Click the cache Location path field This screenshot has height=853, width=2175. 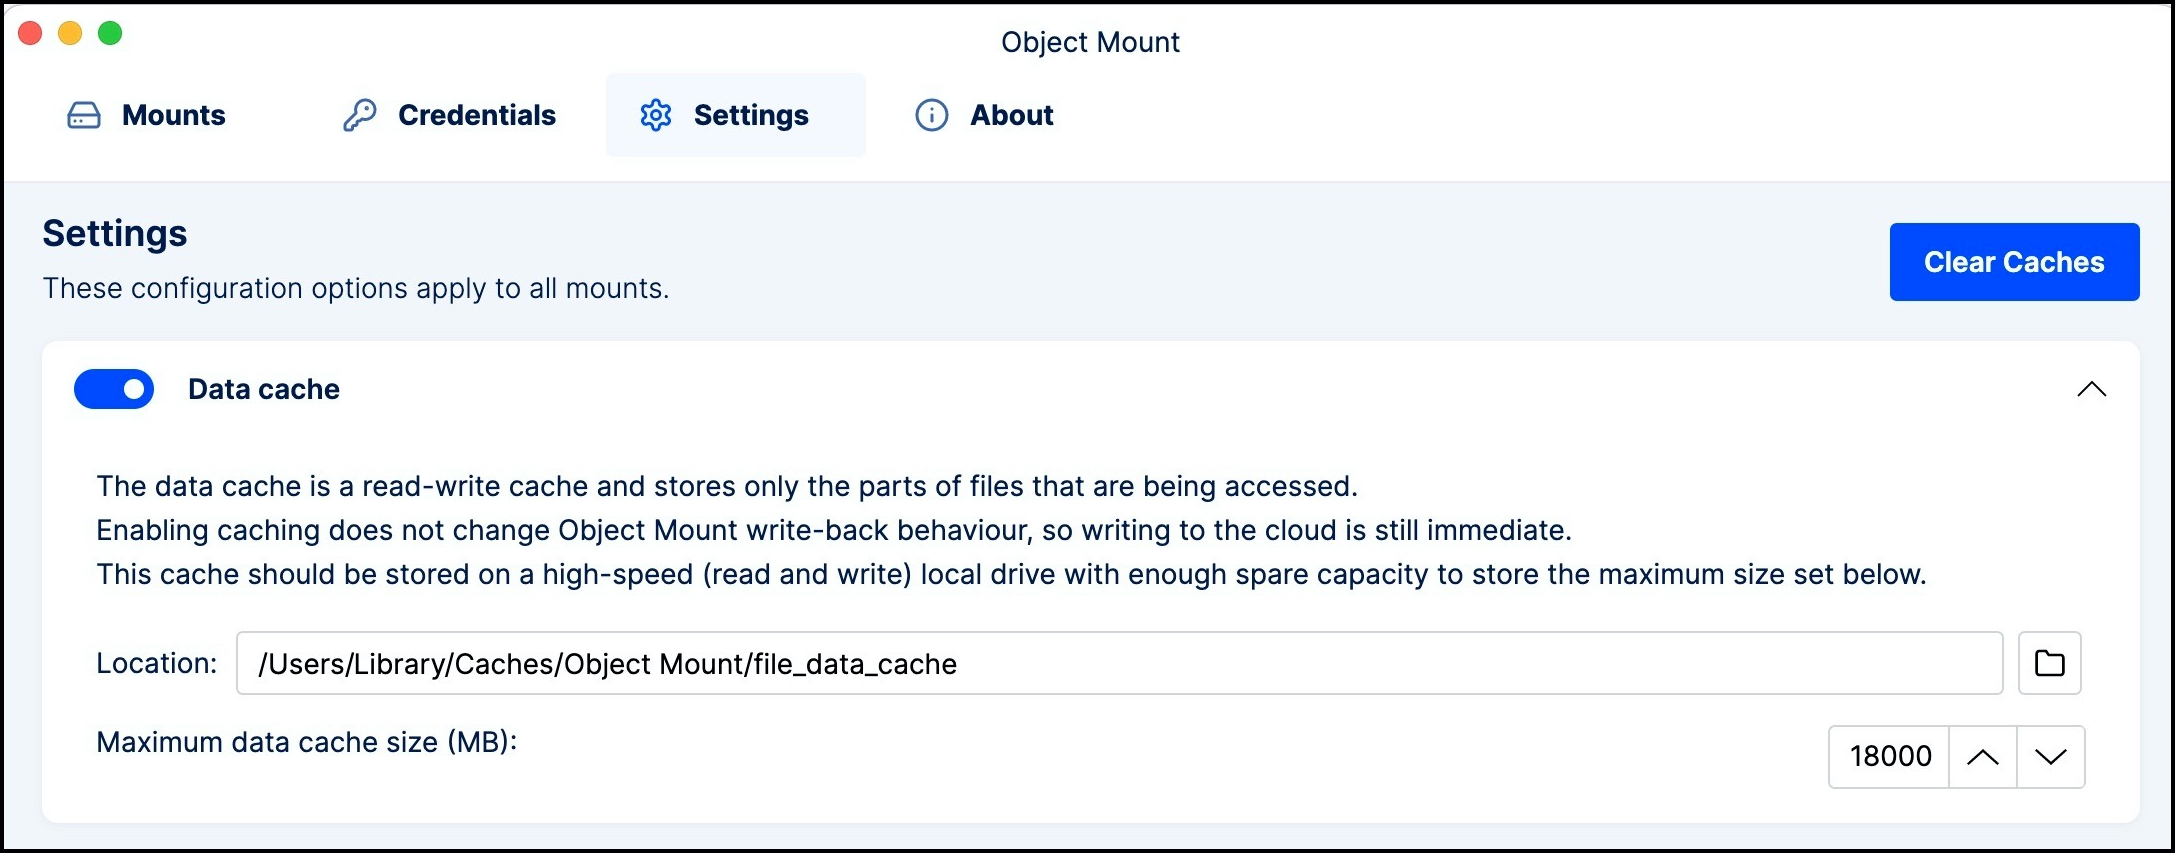point(1118,663)
